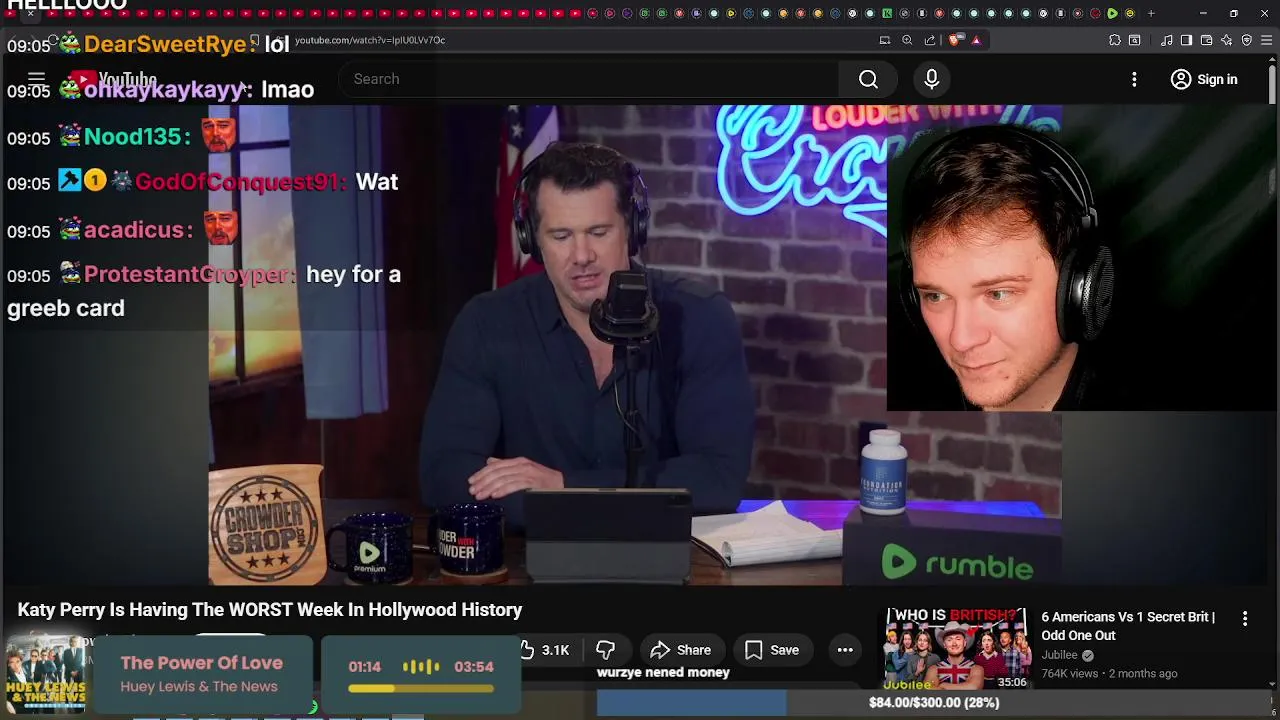Click the rumble logo in the video
Screen dimensions: 1280x720
tap(957, 564)
